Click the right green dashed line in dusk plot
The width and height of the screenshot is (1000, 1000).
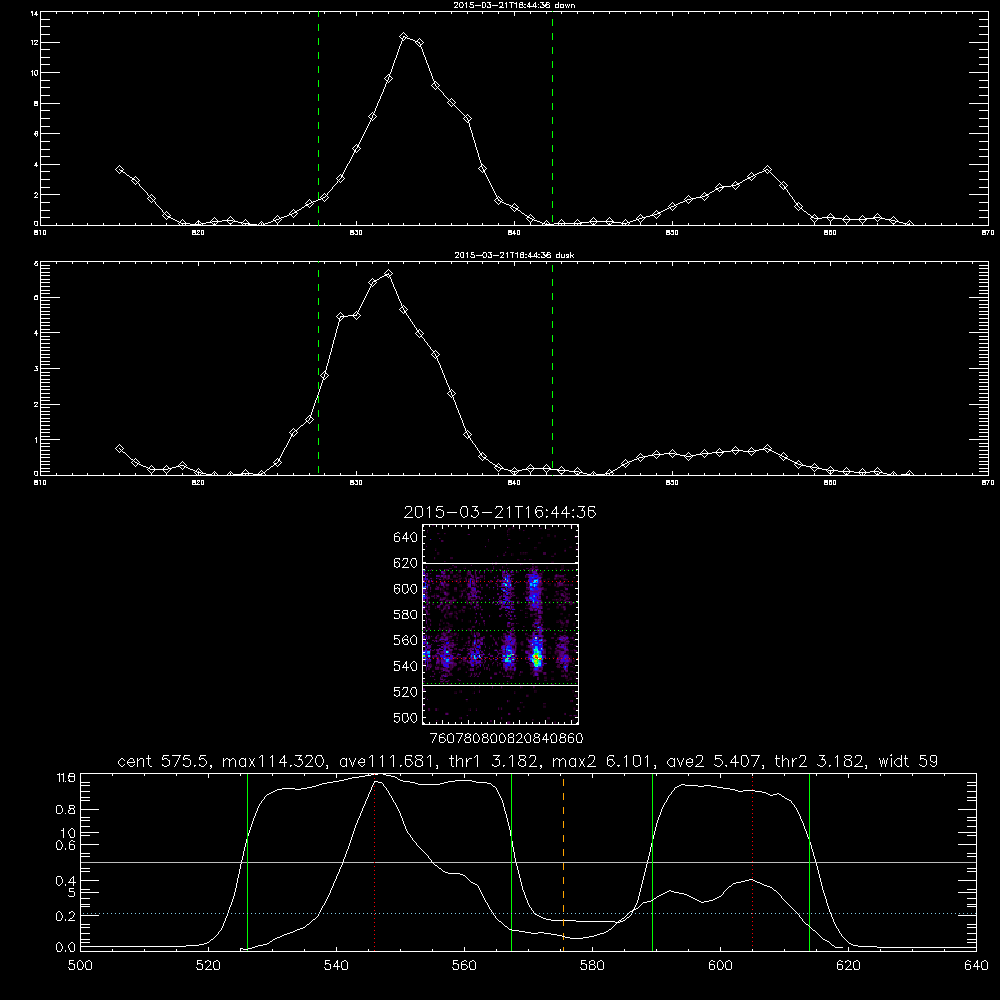tap(552, 369)
